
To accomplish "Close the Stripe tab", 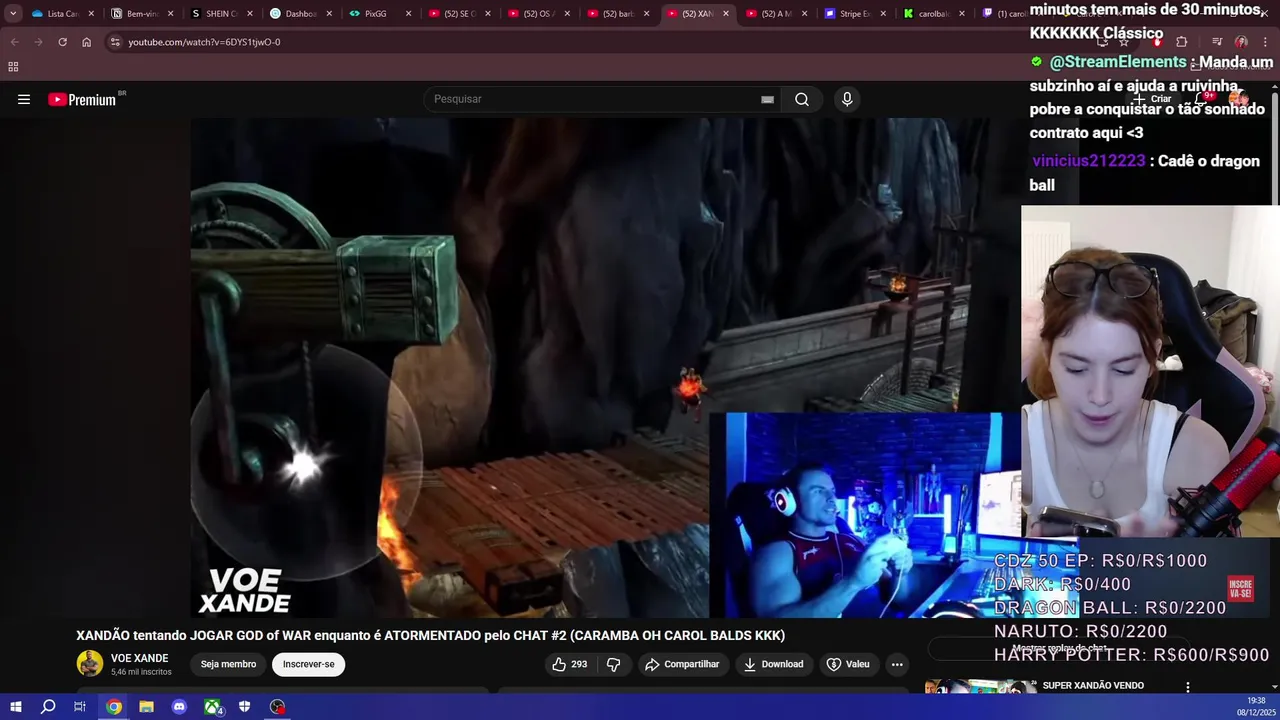I will pyautogui.click(x=883, y=14).
